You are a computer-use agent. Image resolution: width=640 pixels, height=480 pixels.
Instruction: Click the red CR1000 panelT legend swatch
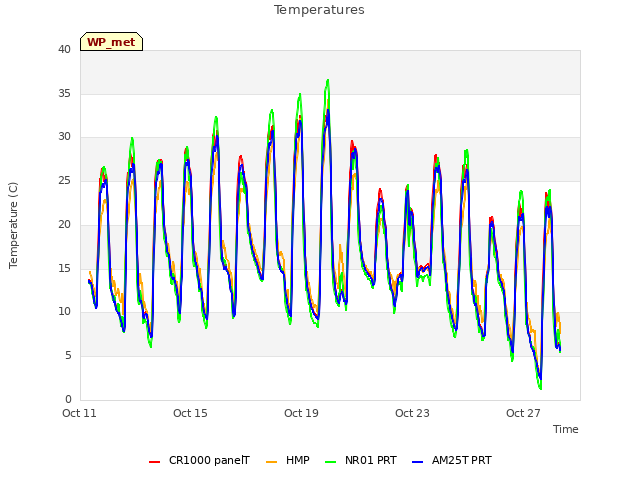point(154,462)
